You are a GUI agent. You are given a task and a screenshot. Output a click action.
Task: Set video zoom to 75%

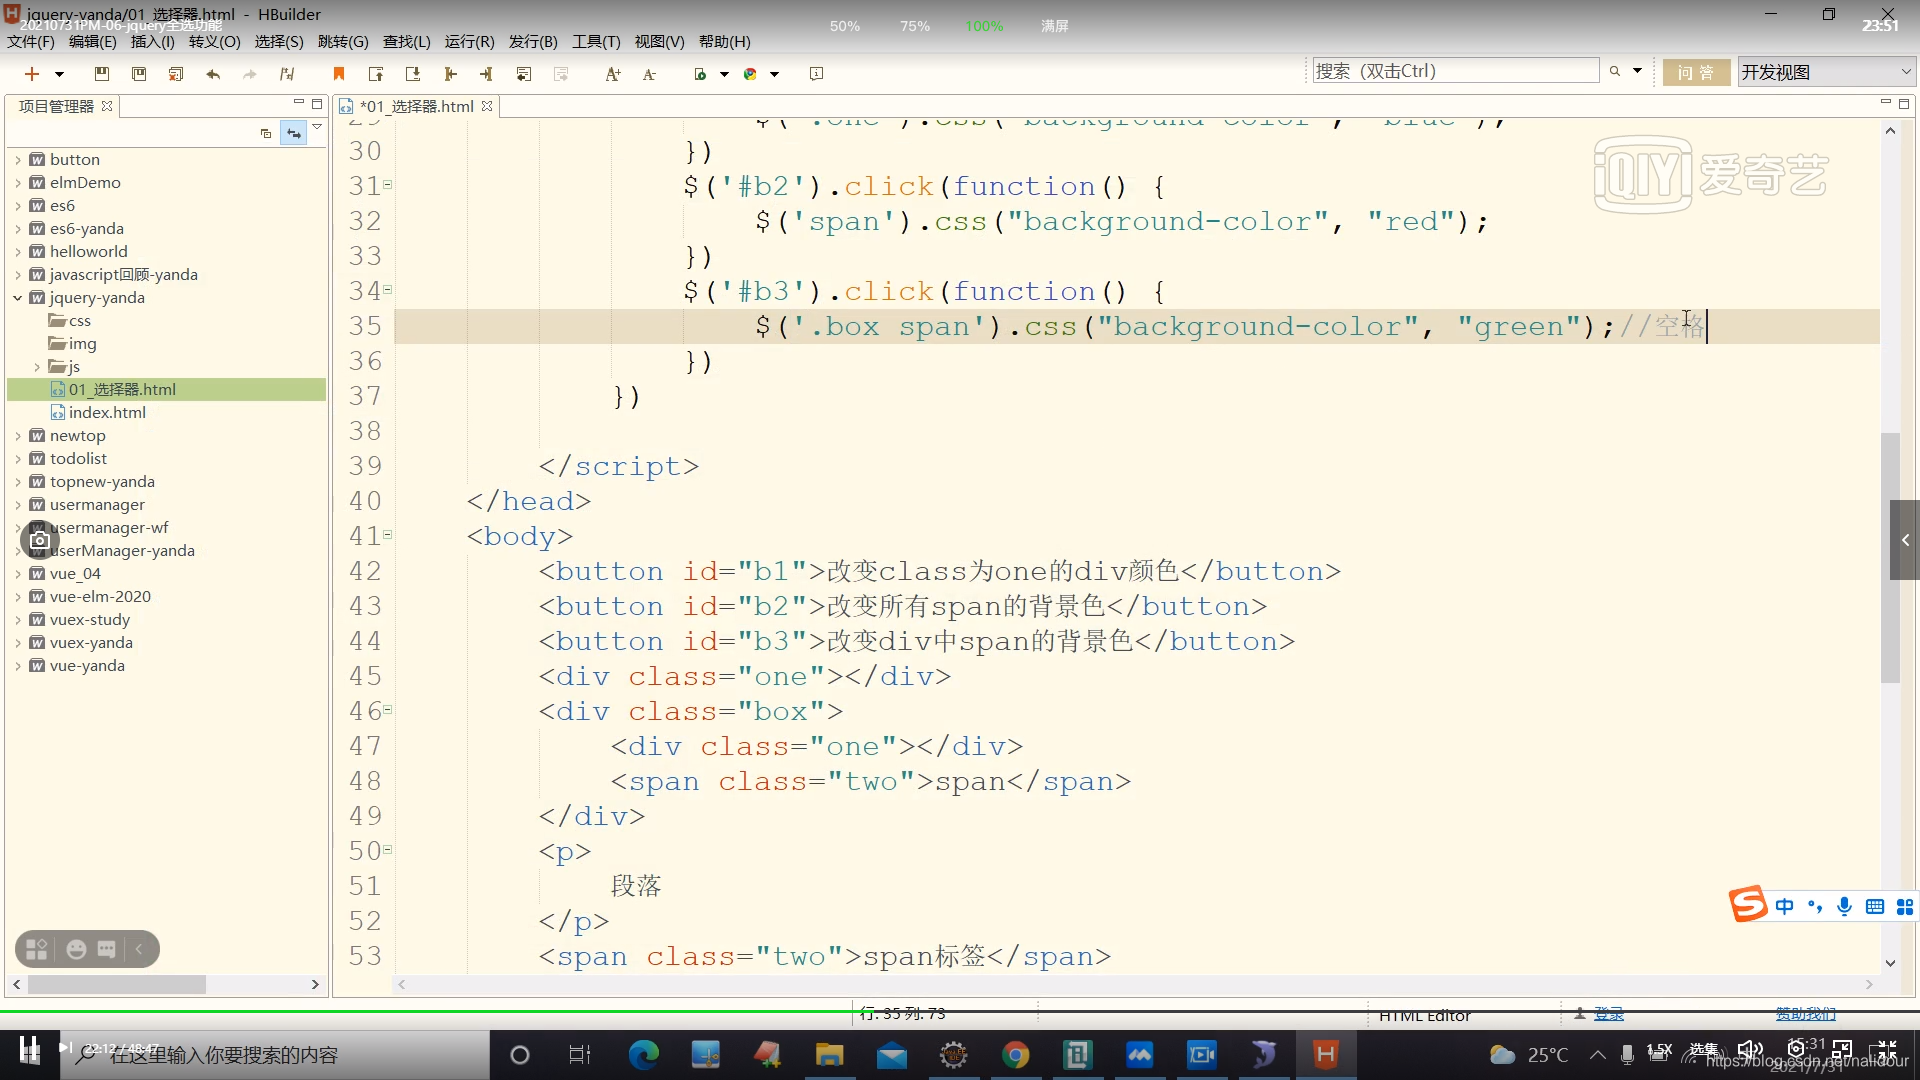tap(915, 26)
